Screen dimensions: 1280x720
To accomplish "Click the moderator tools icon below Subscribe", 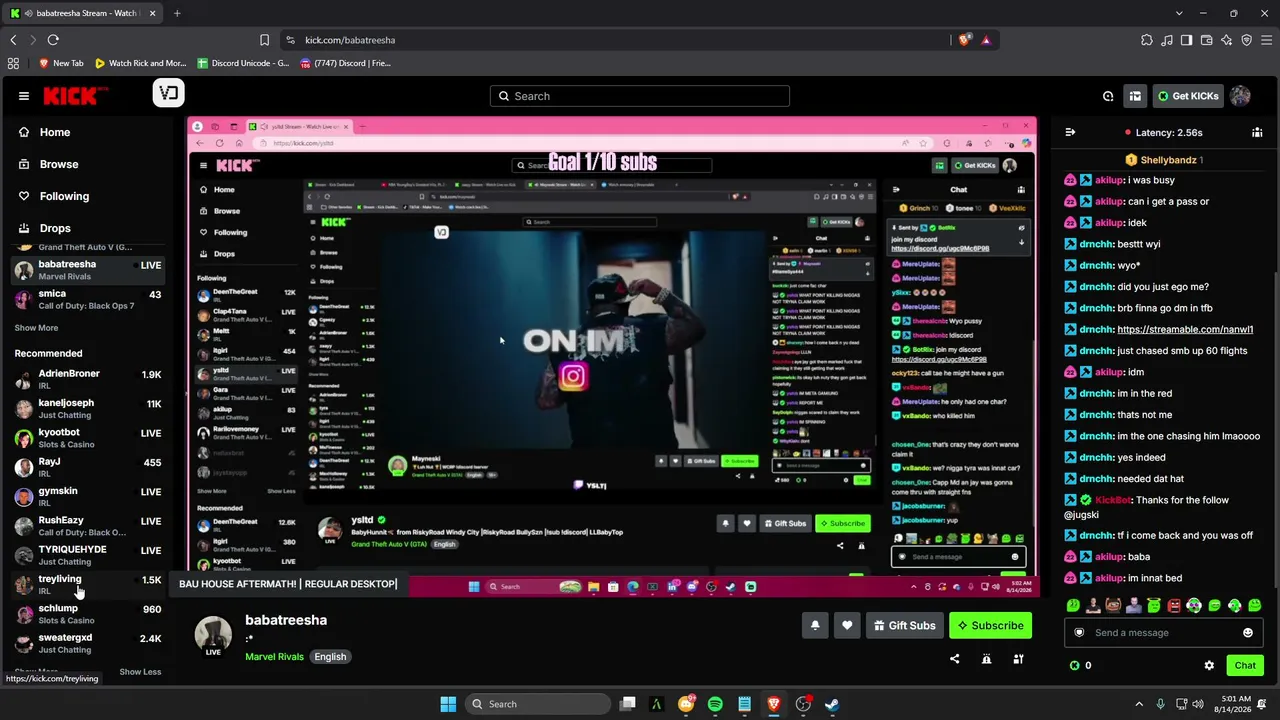I will [x=1018, y=659].
